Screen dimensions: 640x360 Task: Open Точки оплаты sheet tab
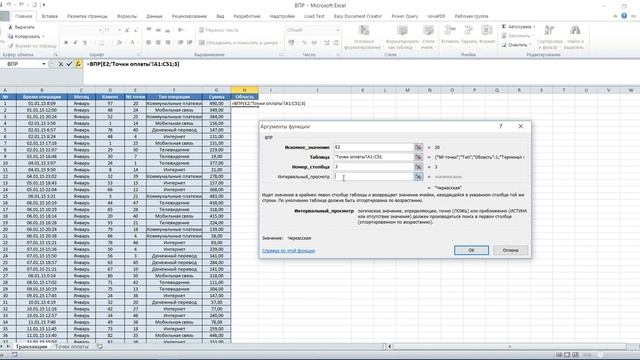point(72,347)
